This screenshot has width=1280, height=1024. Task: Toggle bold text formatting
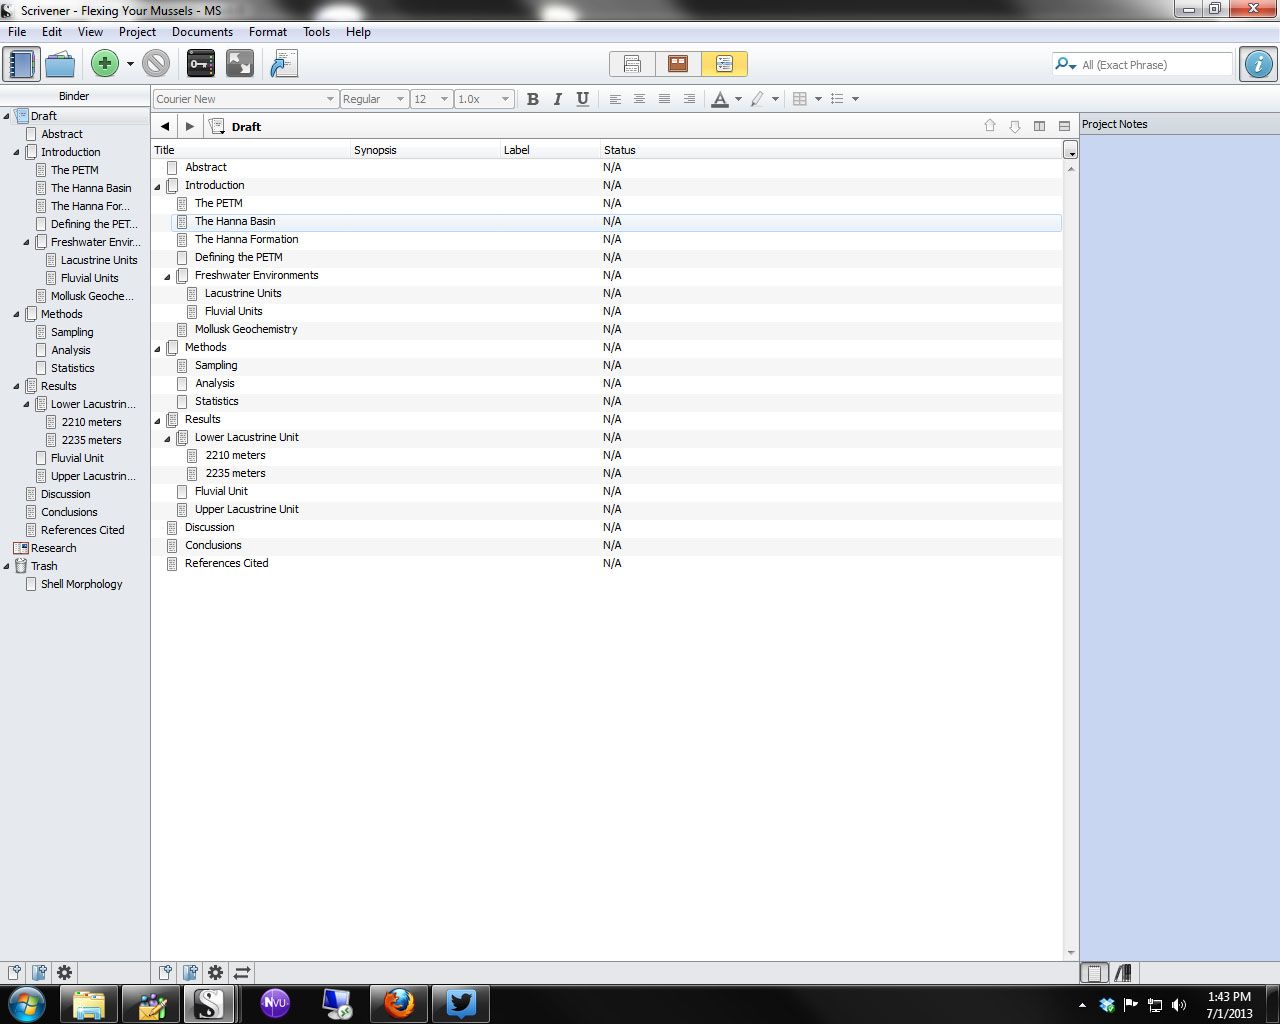(x=532, y=99)
